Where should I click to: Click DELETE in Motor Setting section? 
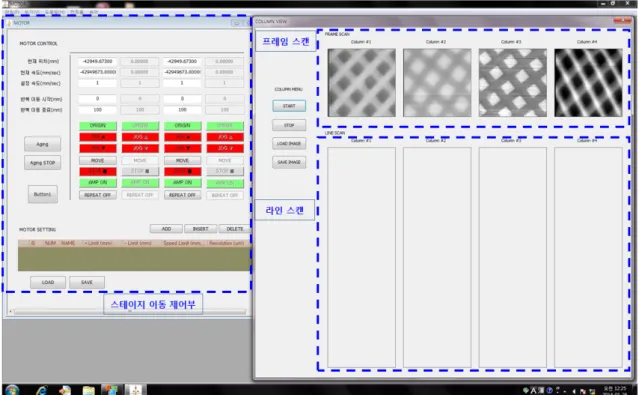[235, 229]
